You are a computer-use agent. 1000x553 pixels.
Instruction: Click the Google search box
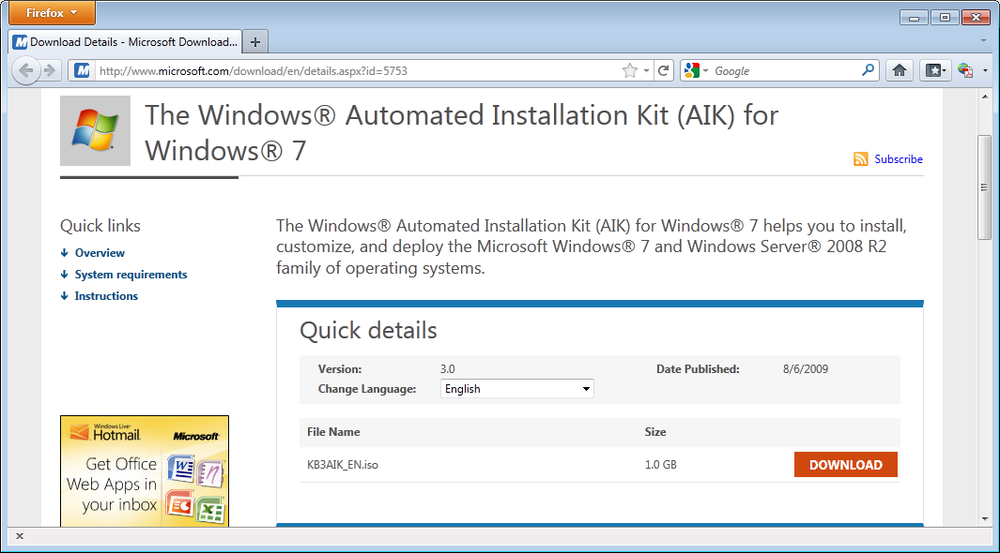784,71
